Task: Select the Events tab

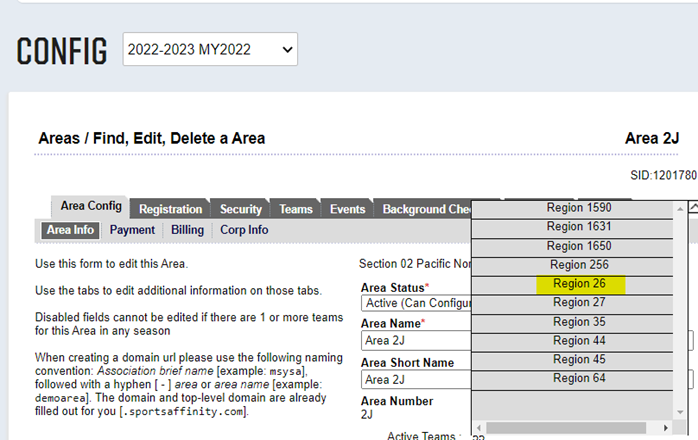Action: 347,209
